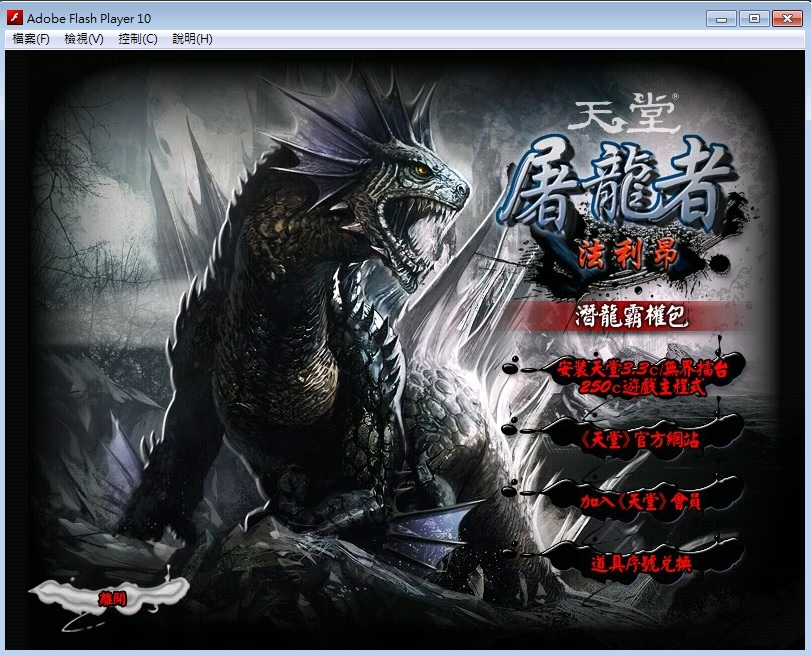Click the 法利昂 subtitle text
Image resolution: width=811 pixels, height=656 pixels.
click(629, 256)
